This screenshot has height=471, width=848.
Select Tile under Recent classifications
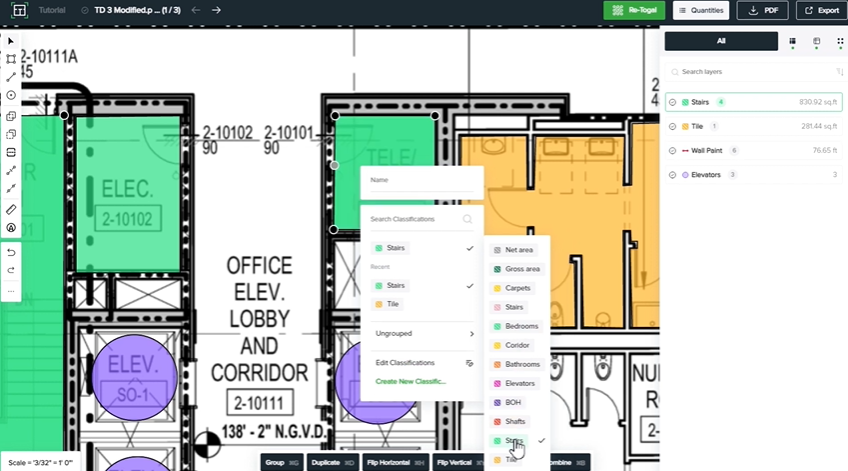pyautogui.click(x=387, y=304)
